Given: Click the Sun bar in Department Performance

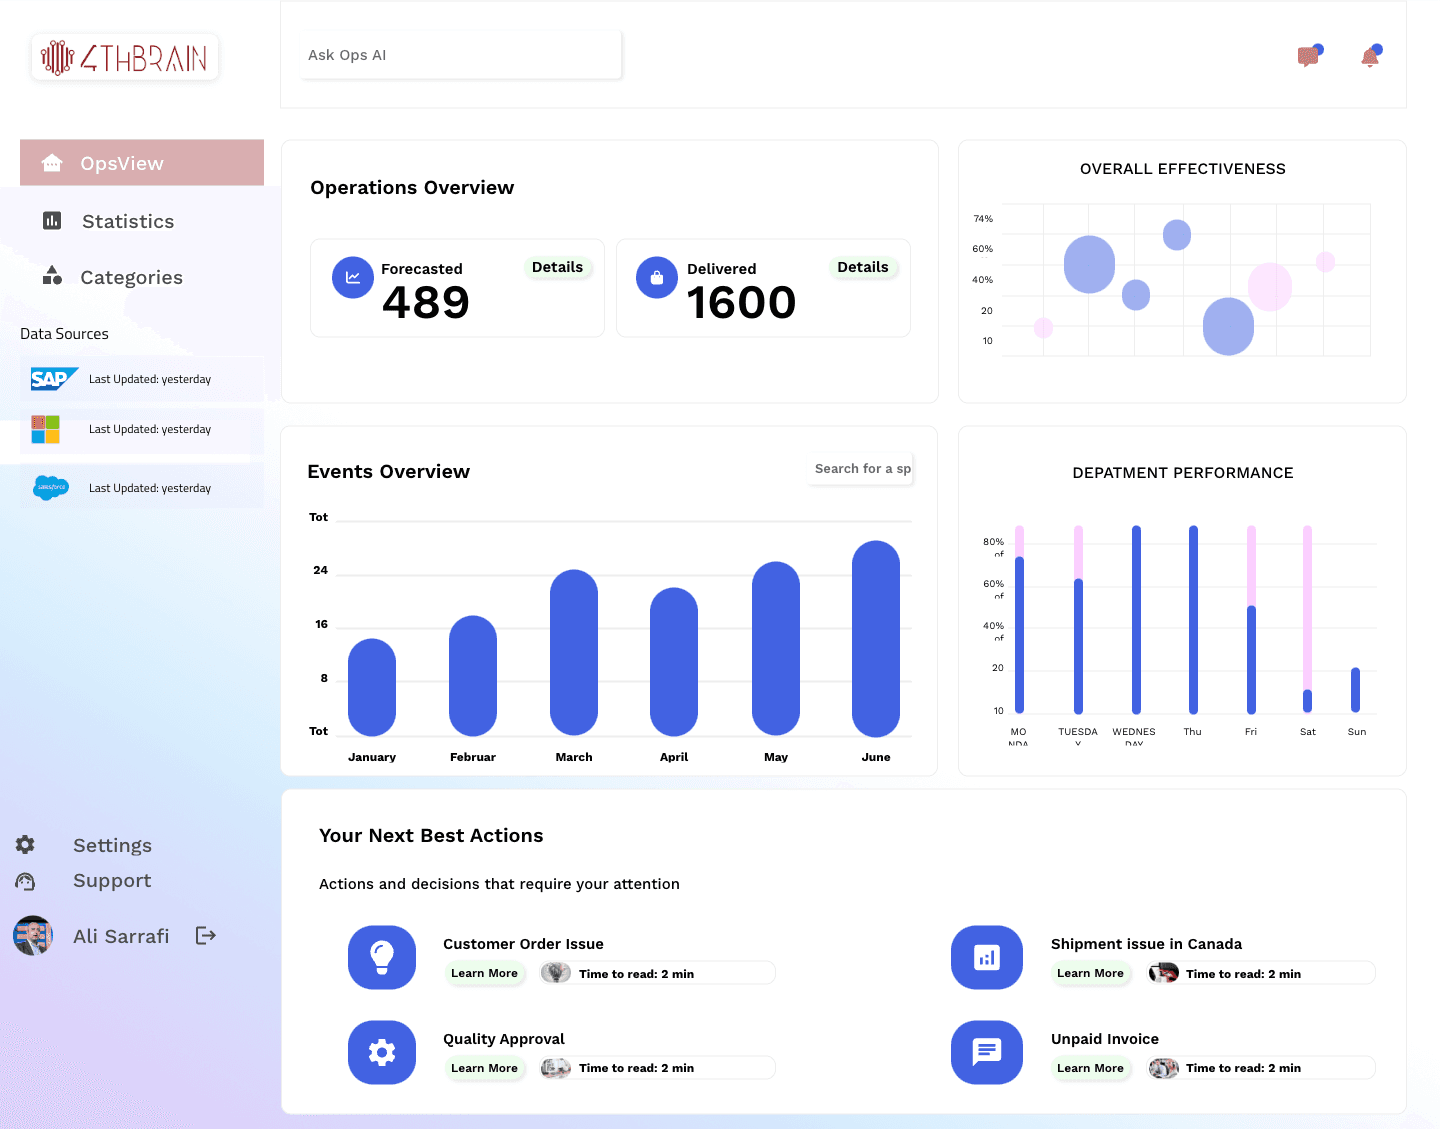Looking at the screenshot, I should pyautogui.click(x=1356, y=690).
